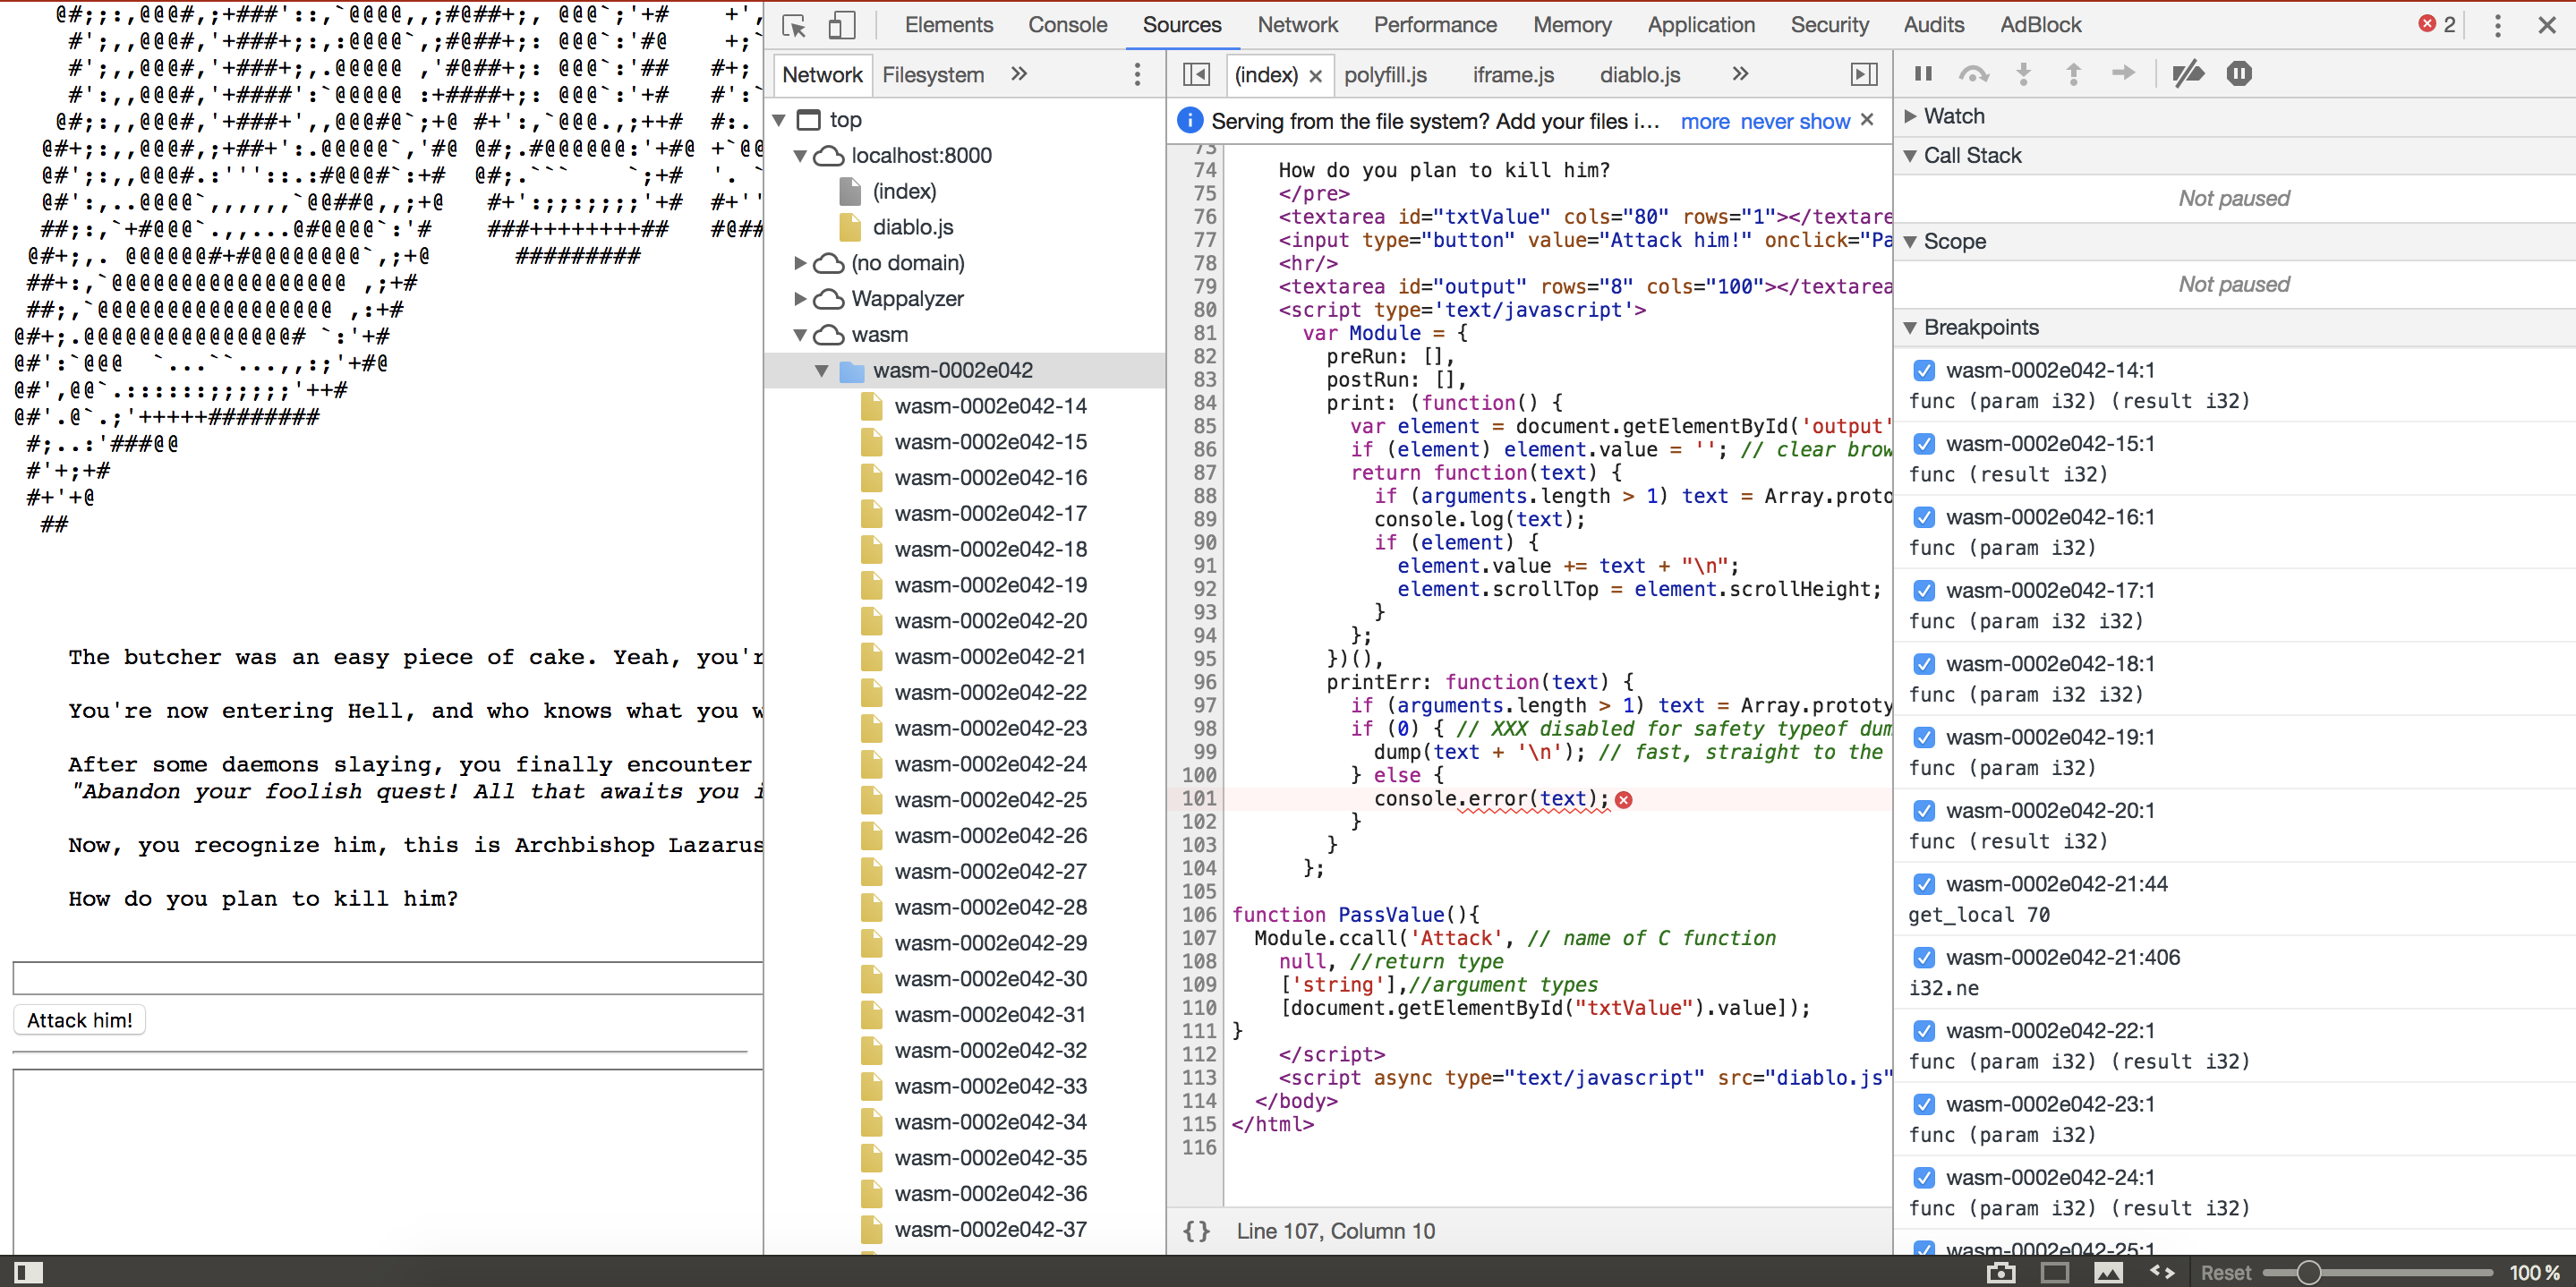Deactivate breakpoints icon
Viewport: 2576px width, 1287px height.
(2188, 73)
